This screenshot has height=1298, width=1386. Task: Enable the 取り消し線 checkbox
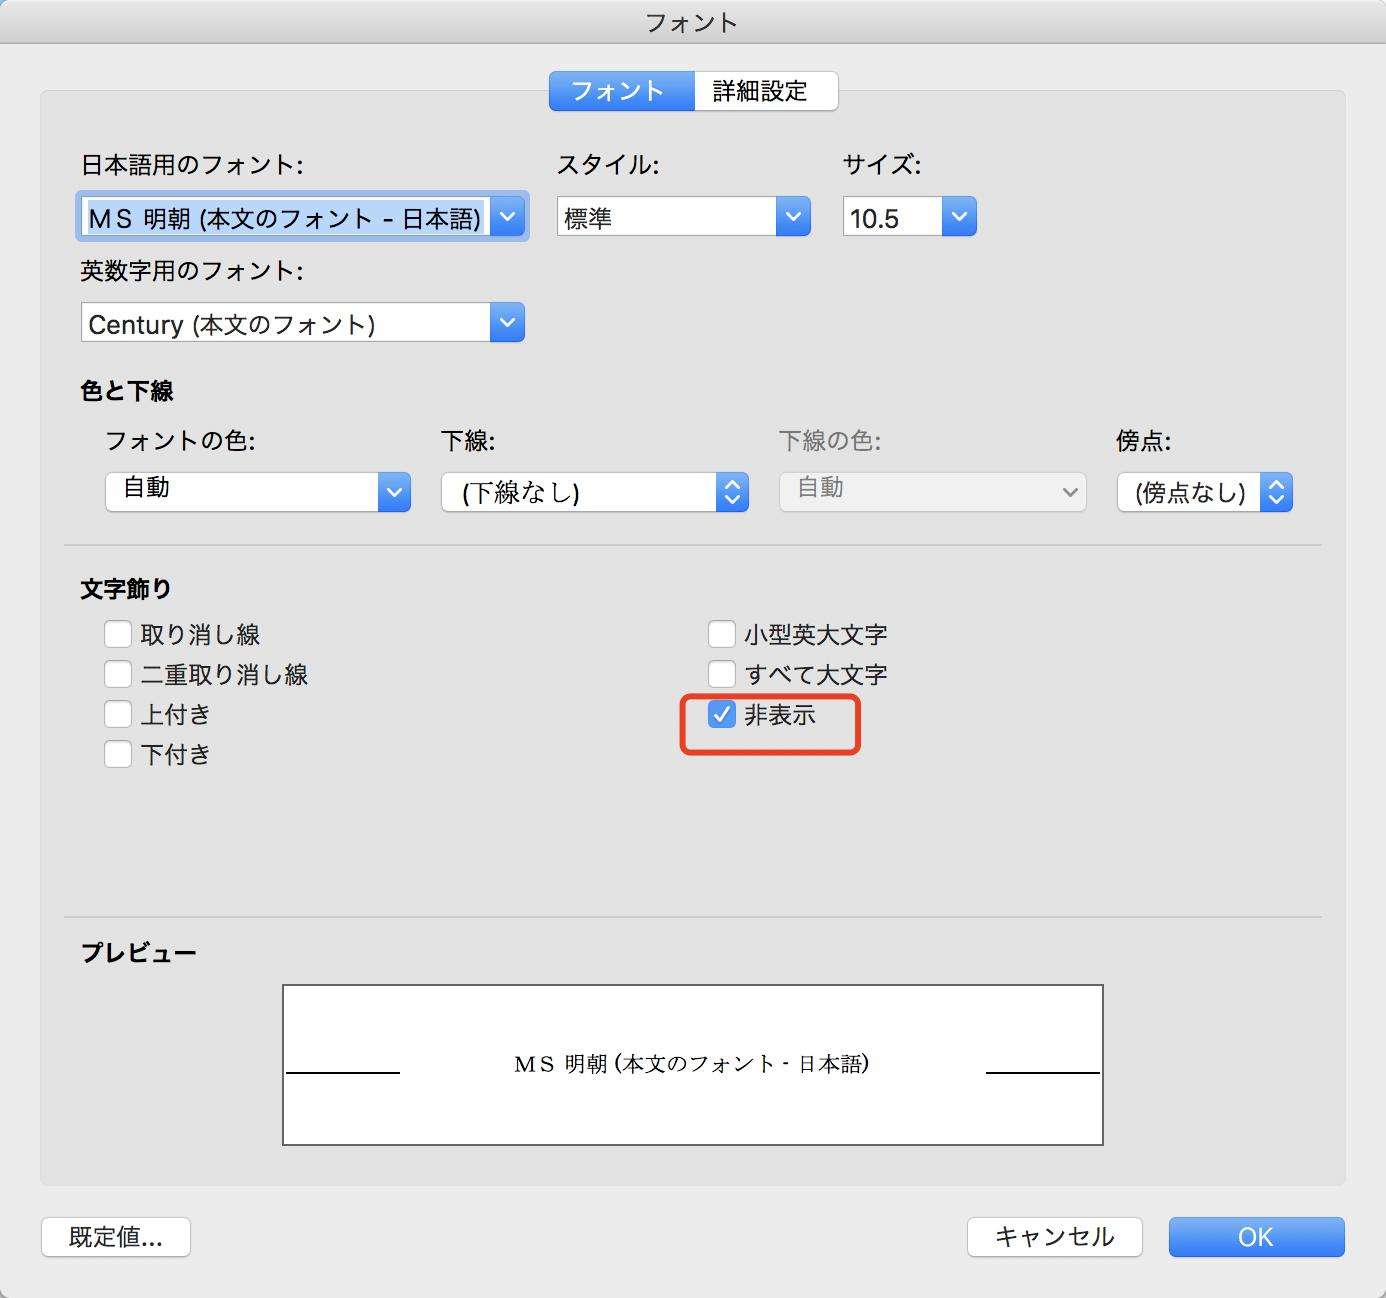[117, 633]
